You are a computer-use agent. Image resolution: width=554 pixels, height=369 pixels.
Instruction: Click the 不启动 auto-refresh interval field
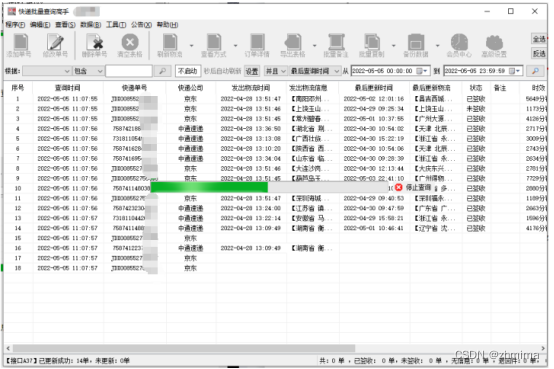pyautogui.click(x=188, y=71)
